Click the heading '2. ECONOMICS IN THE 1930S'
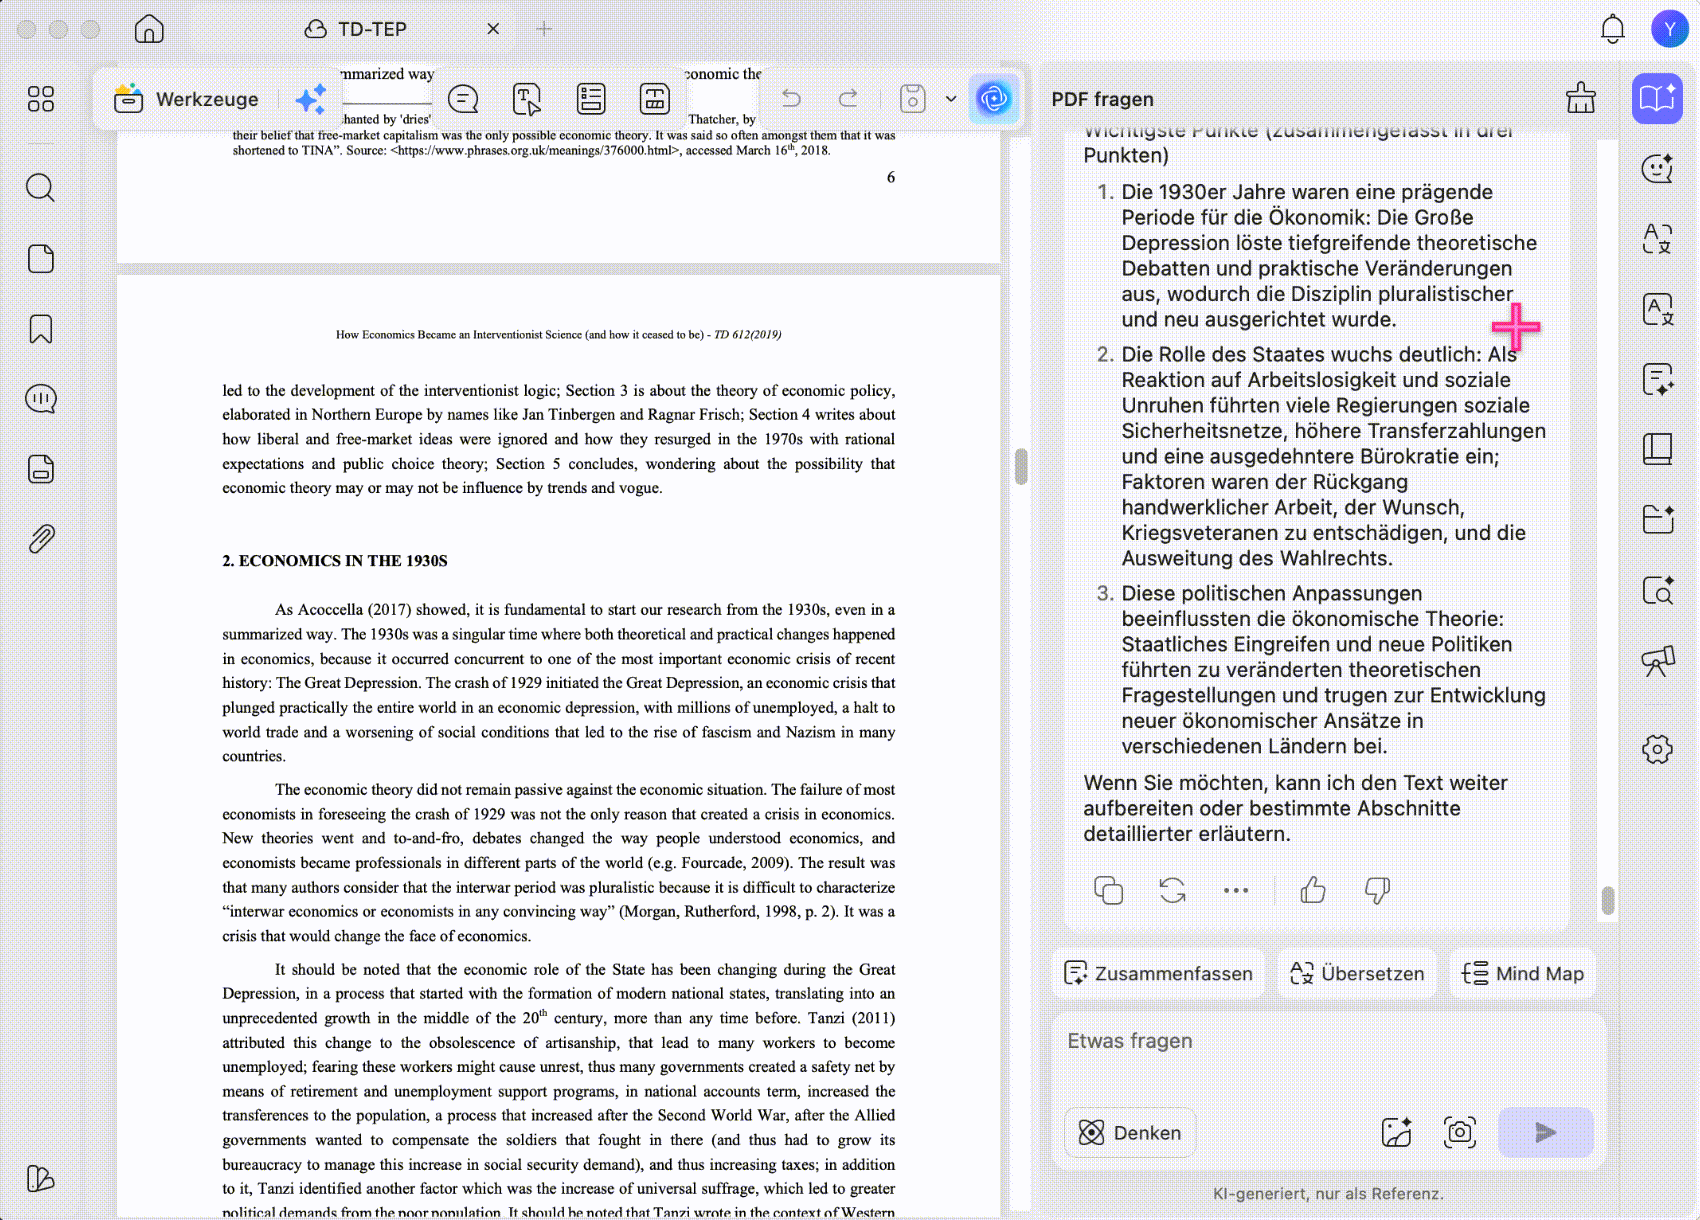Screen dimensions: 1700x1220 335,561
